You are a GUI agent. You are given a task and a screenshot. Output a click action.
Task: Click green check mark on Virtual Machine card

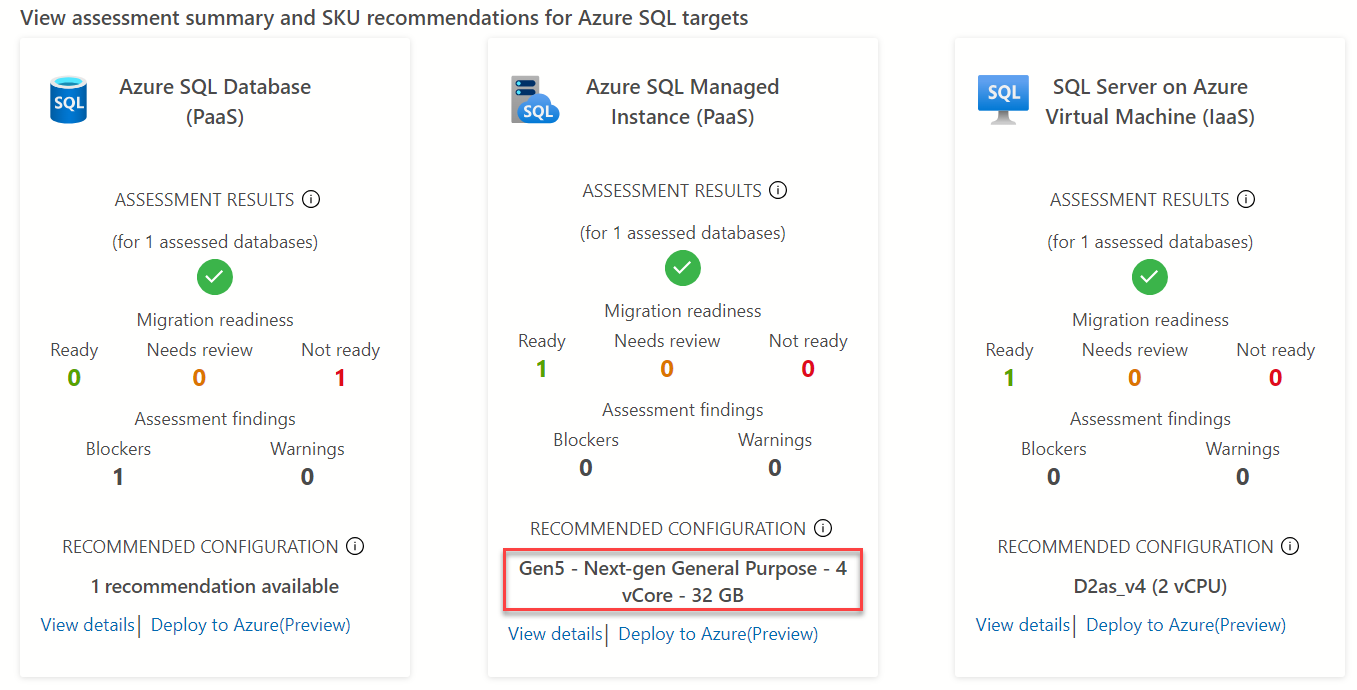1150,277
